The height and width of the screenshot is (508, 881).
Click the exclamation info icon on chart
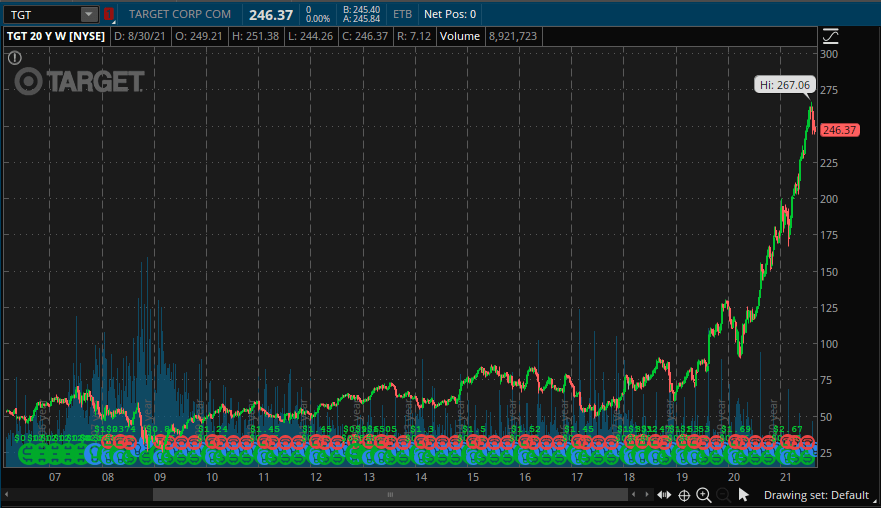15,57
